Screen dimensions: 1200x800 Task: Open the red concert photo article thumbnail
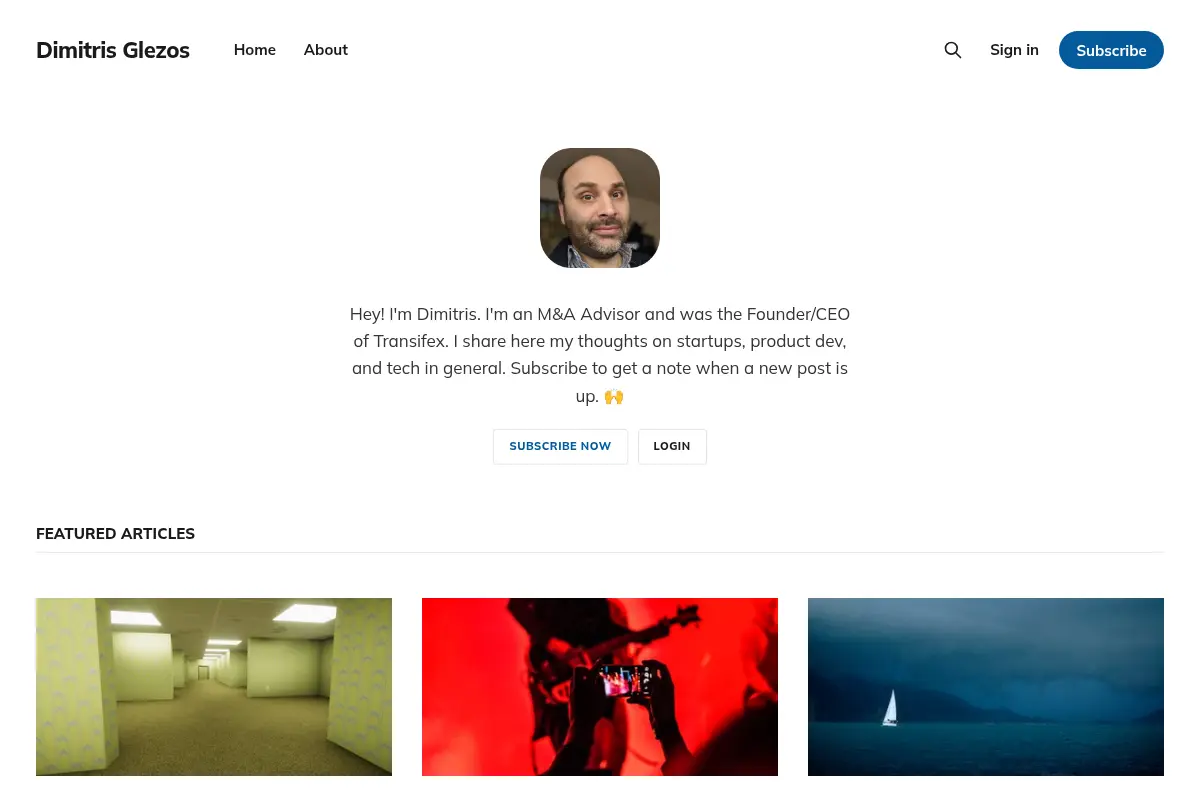[600, 687]
